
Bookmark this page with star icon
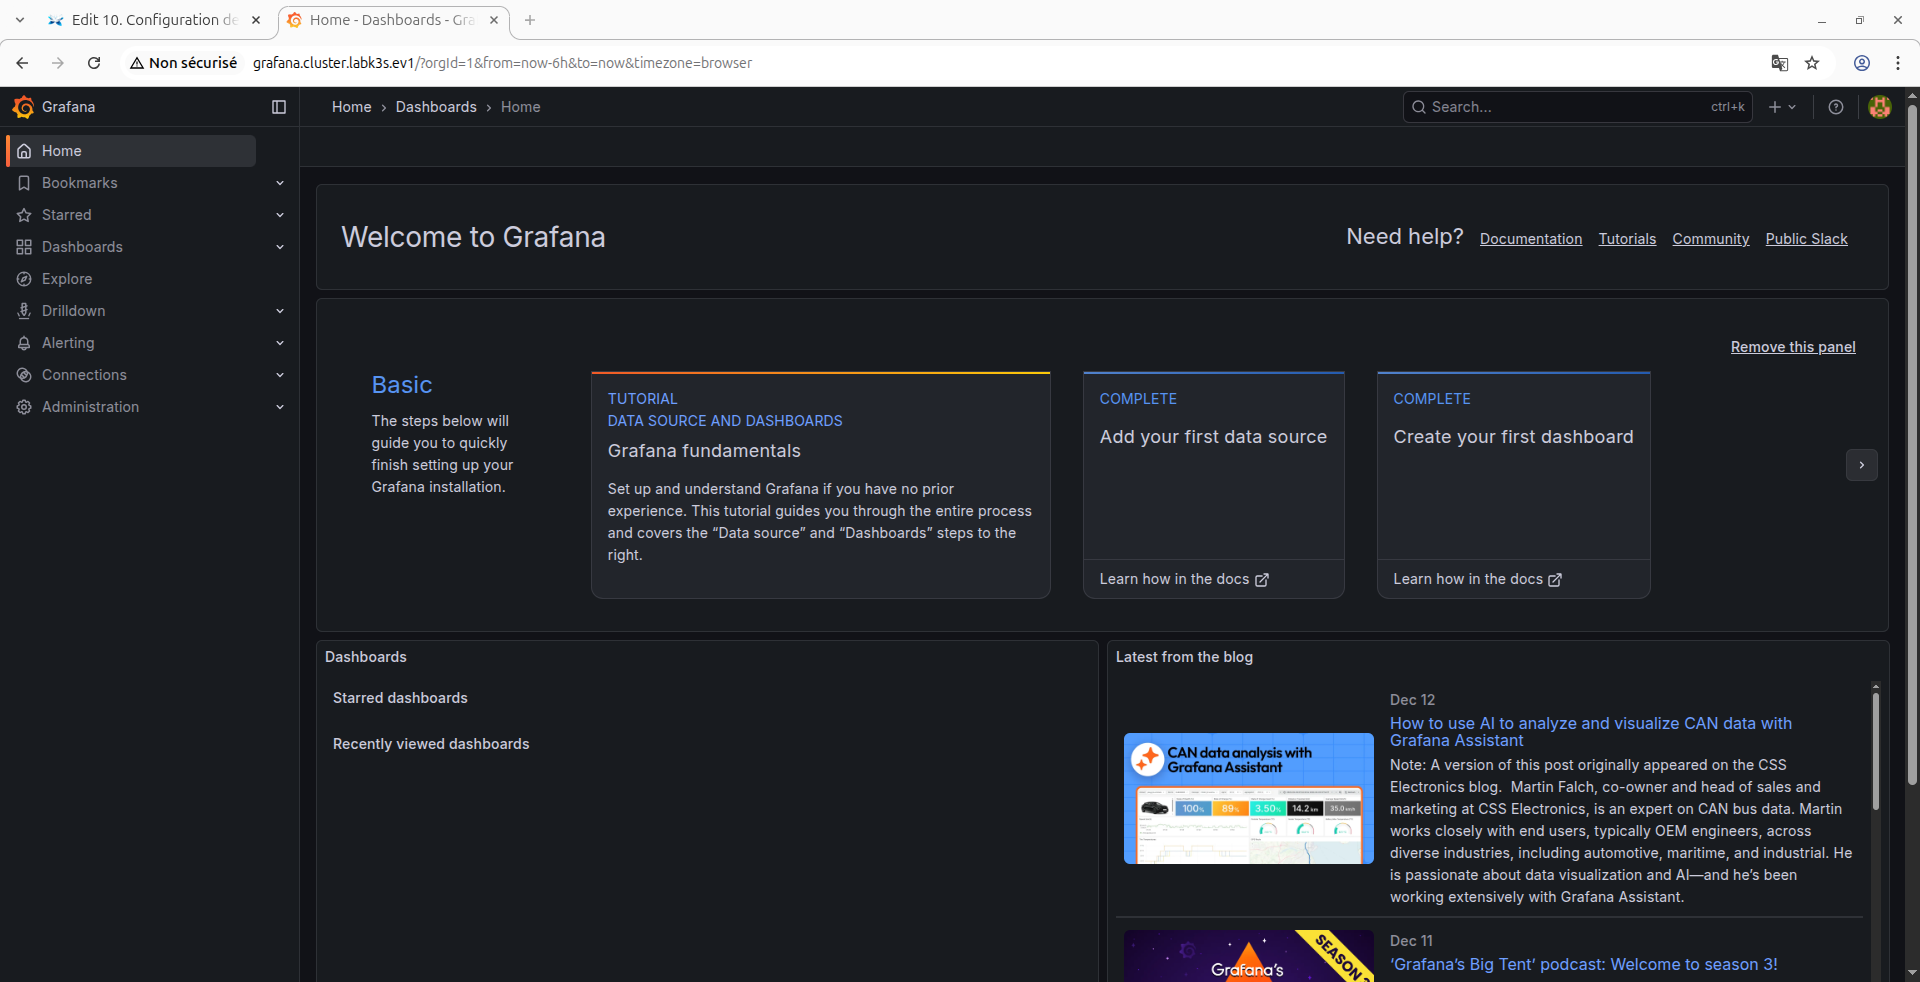1812,63
